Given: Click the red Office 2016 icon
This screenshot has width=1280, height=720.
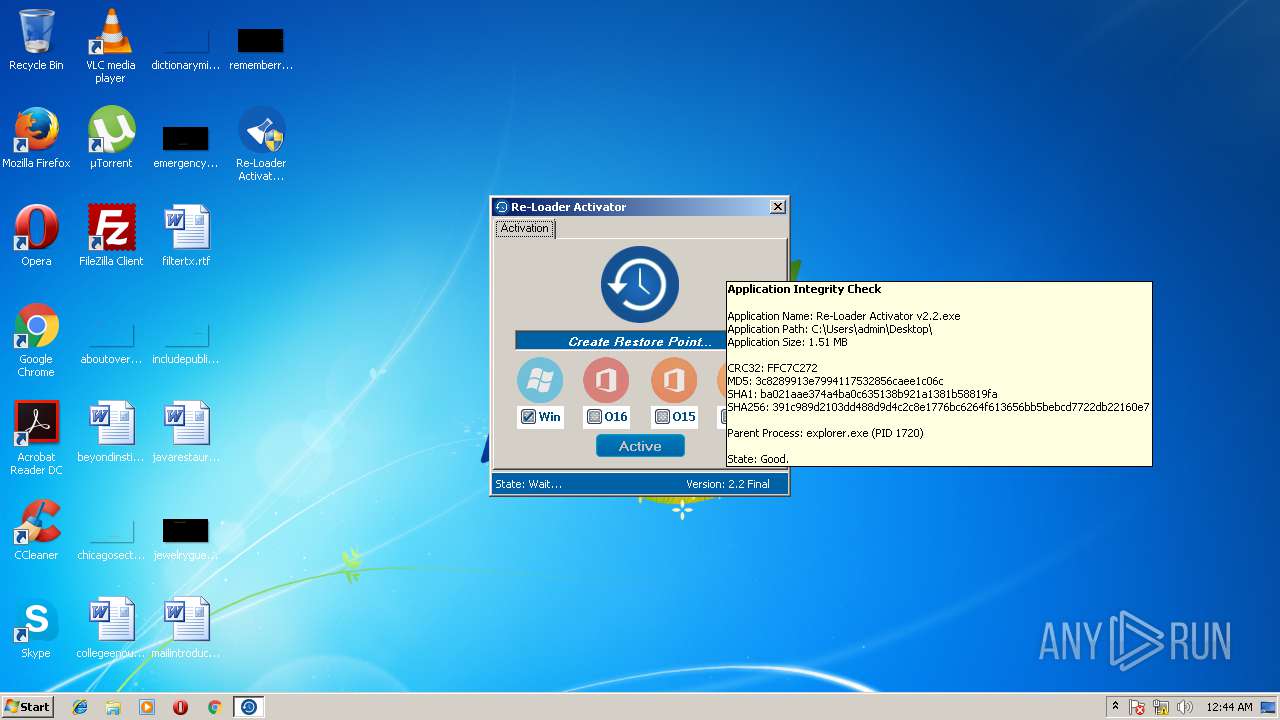Looking at the screenshot, I should tap(606, 380).
